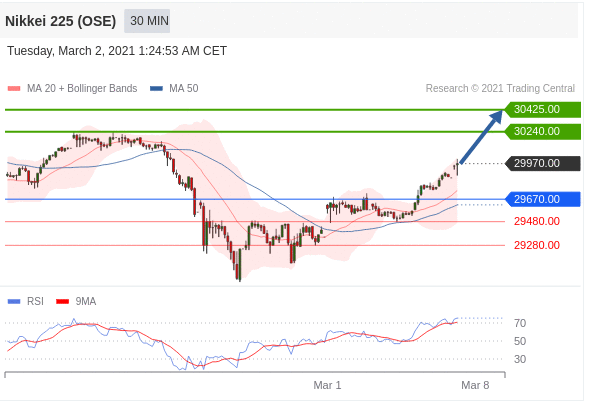
Task: Click the 30 MIN timeframe button
Action: point(147,21)
